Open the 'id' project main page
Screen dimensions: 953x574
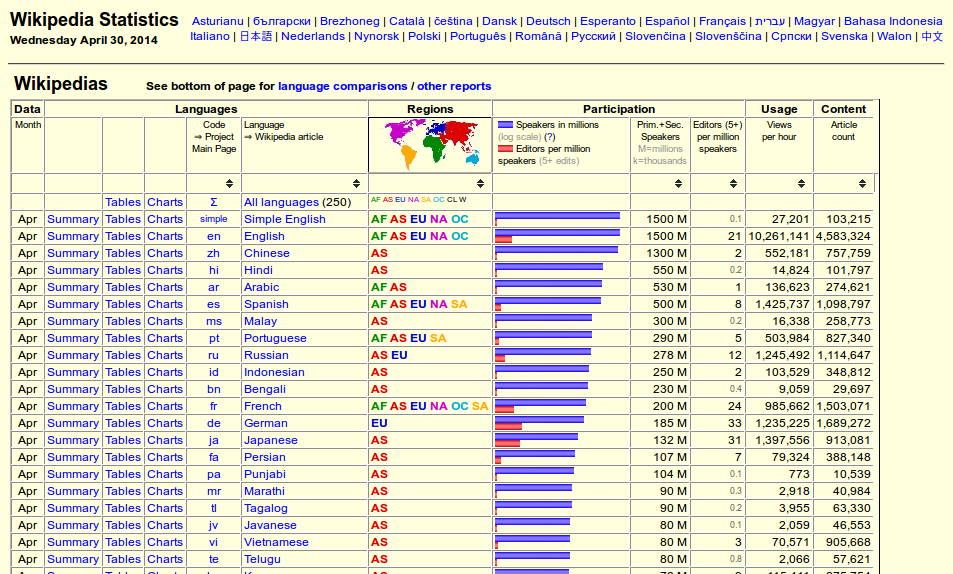[214, 372]
